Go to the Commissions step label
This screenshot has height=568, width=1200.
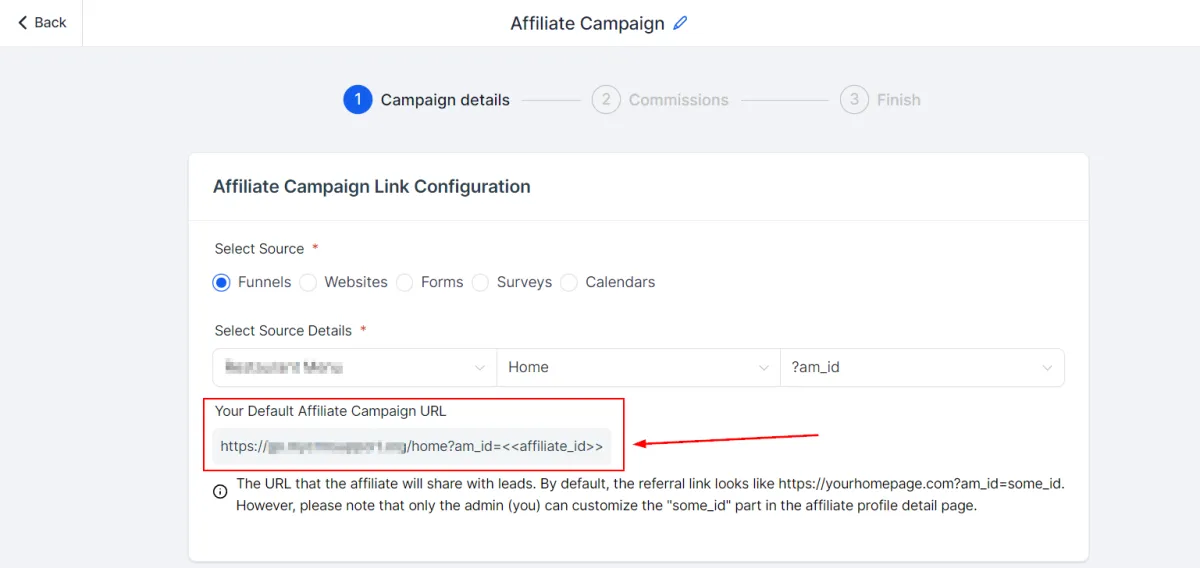click(678, 100)
